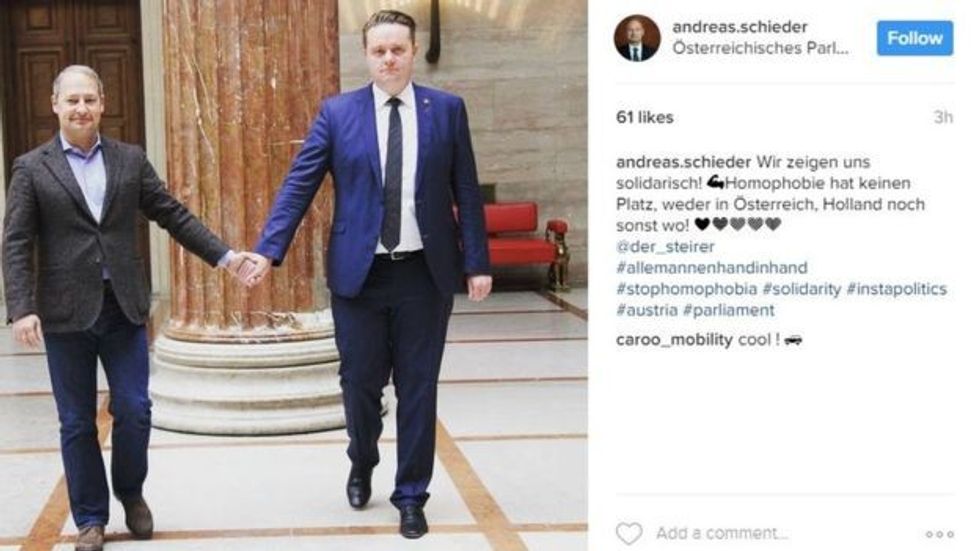Open andreas.schieder username in post header
Image resolution: width=980 pixels, height=551 pixels.
(x=739, y=27)
